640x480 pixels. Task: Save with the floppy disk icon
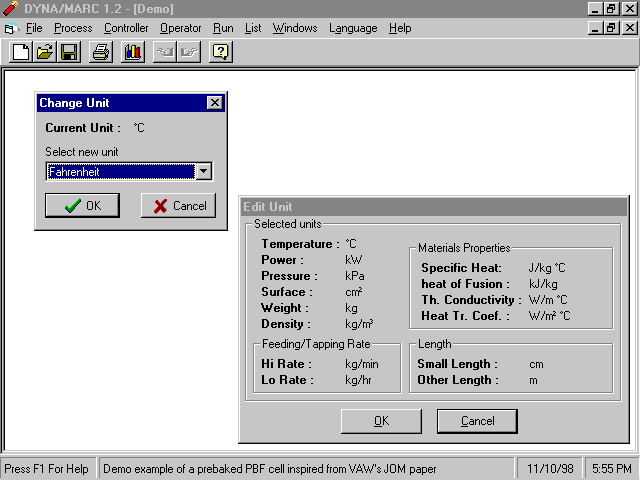69,52
